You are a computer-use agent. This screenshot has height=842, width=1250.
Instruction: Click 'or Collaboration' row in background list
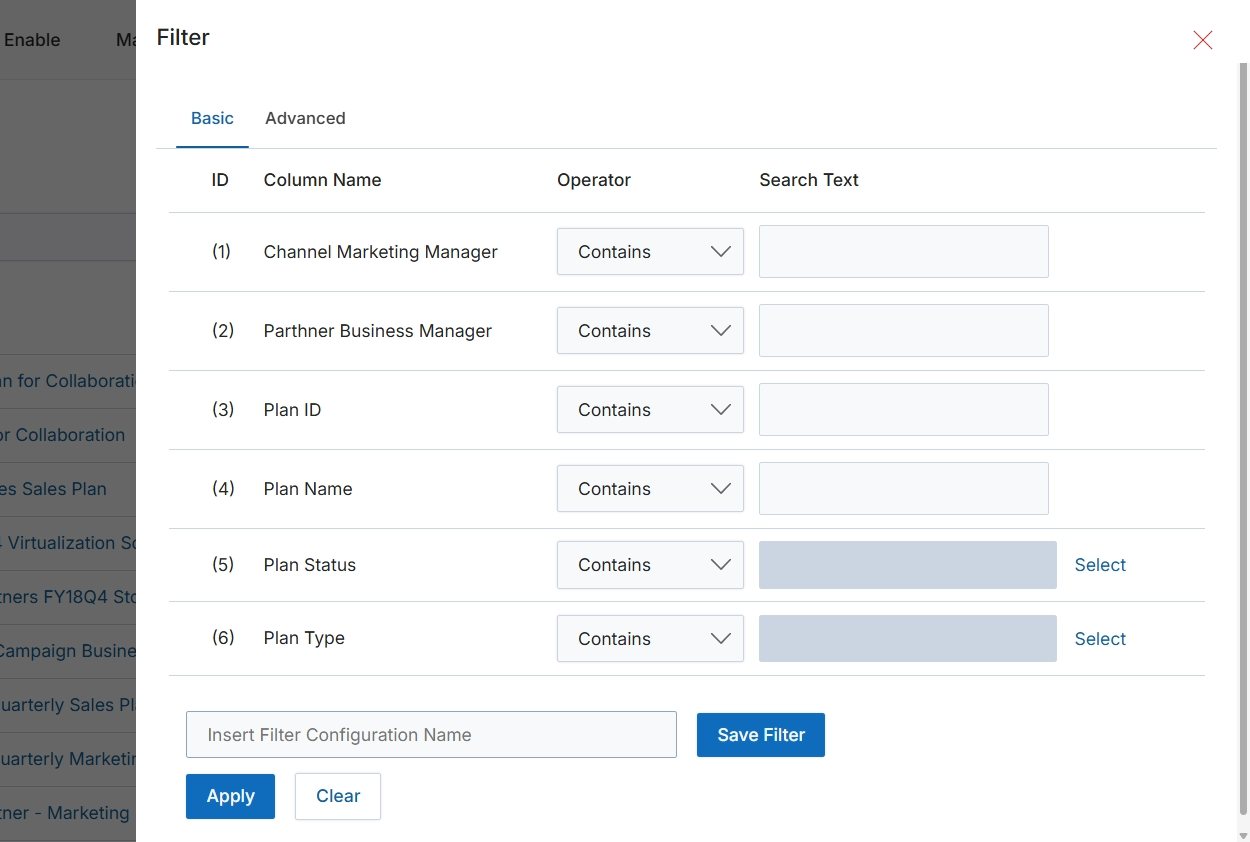coord(62,435)
